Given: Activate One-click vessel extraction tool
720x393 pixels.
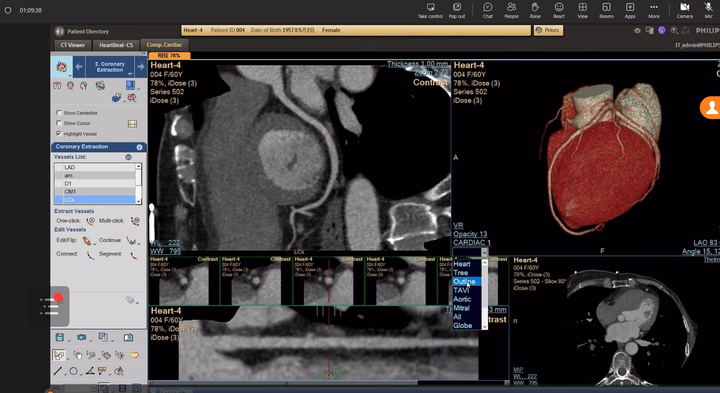Looking at the screenshot, I should (x=90, y=221).
